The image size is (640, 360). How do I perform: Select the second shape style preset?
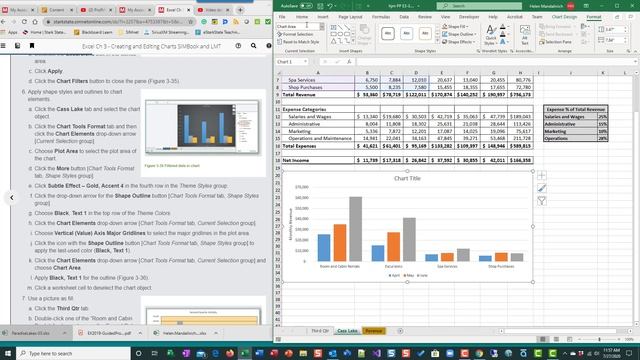[x=406, y=33]
